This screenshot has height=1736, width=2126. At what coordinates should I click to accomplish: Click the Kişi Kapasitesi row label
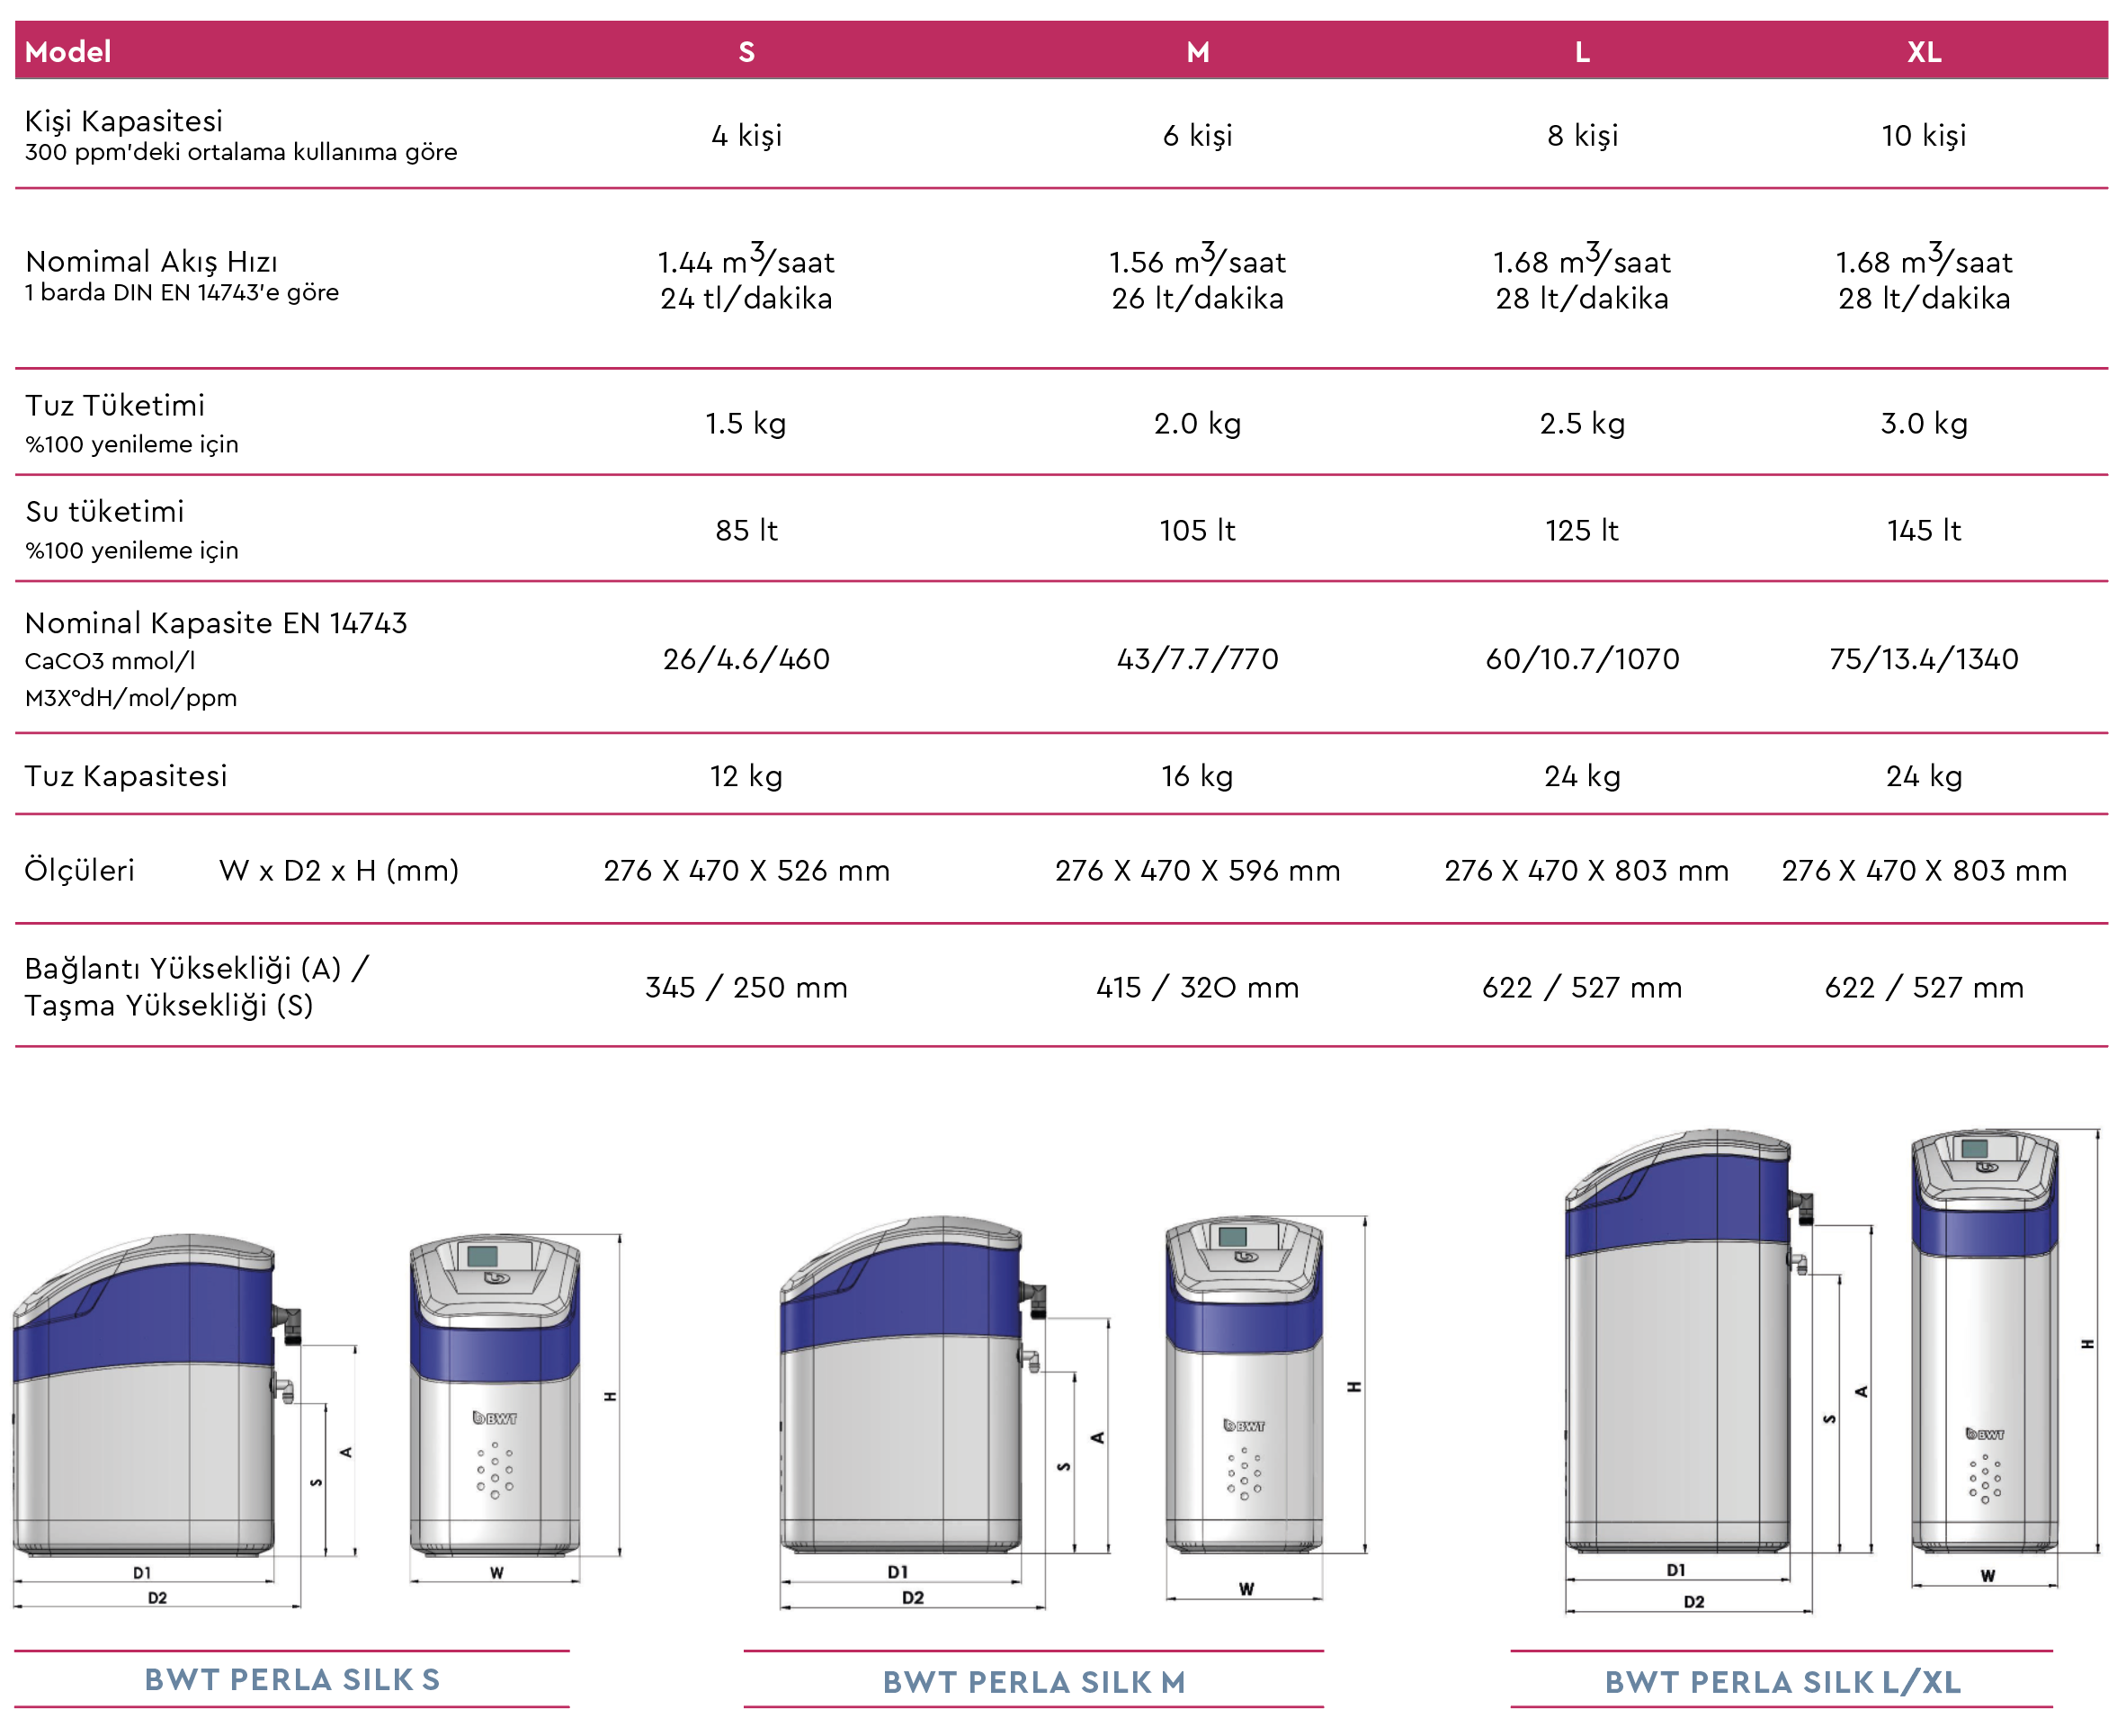(124, 121)
